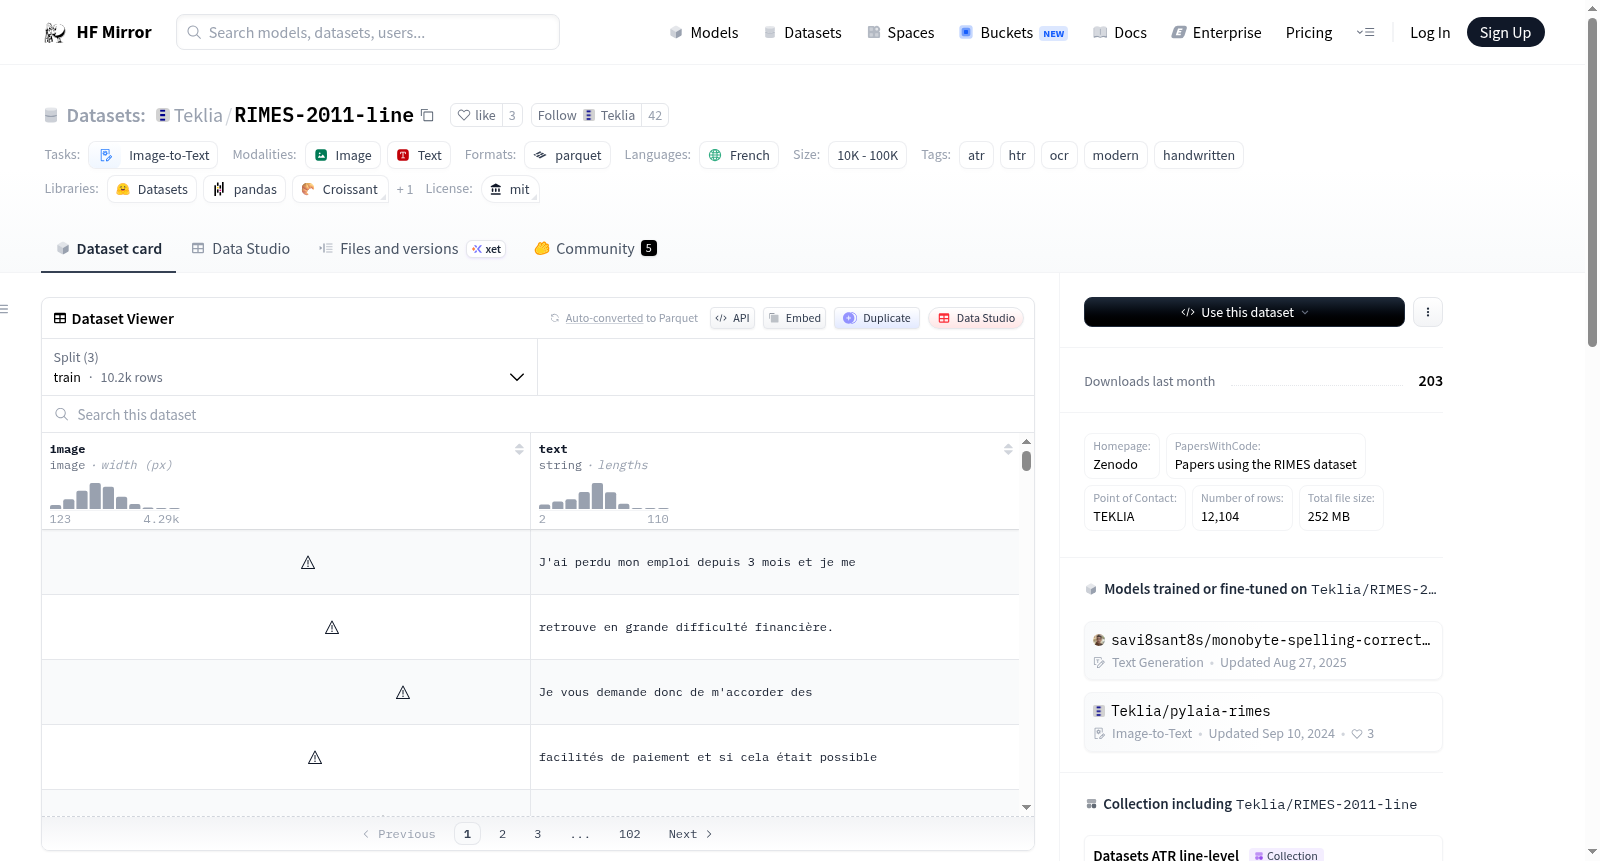Expand the Split train dropdown
Viewport: 1600px width, 861px height.
(290, 367)
